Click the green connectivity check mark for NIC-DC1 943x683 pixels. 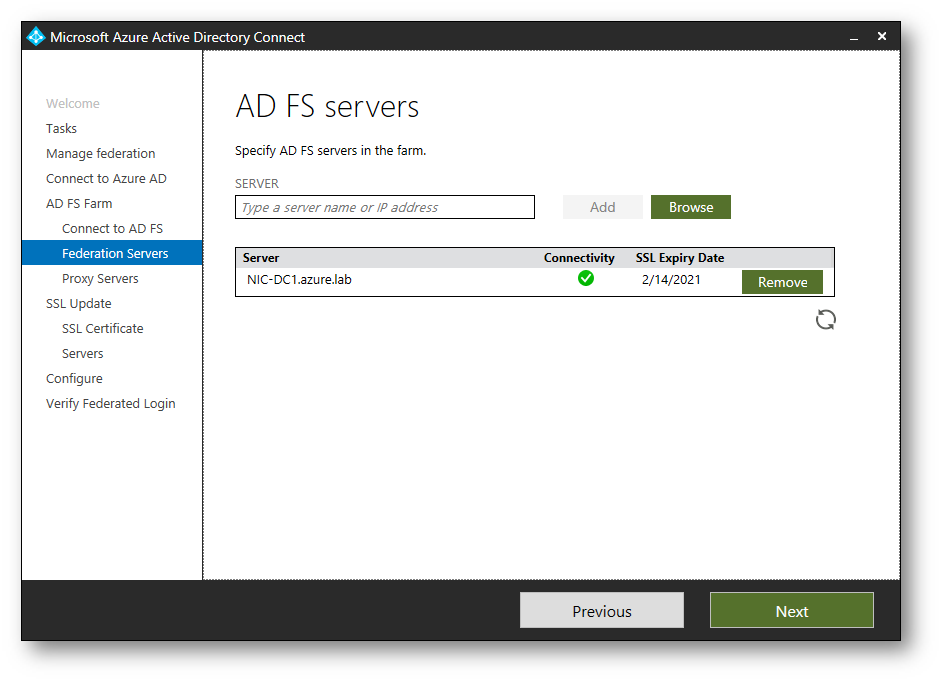point(585,278)
